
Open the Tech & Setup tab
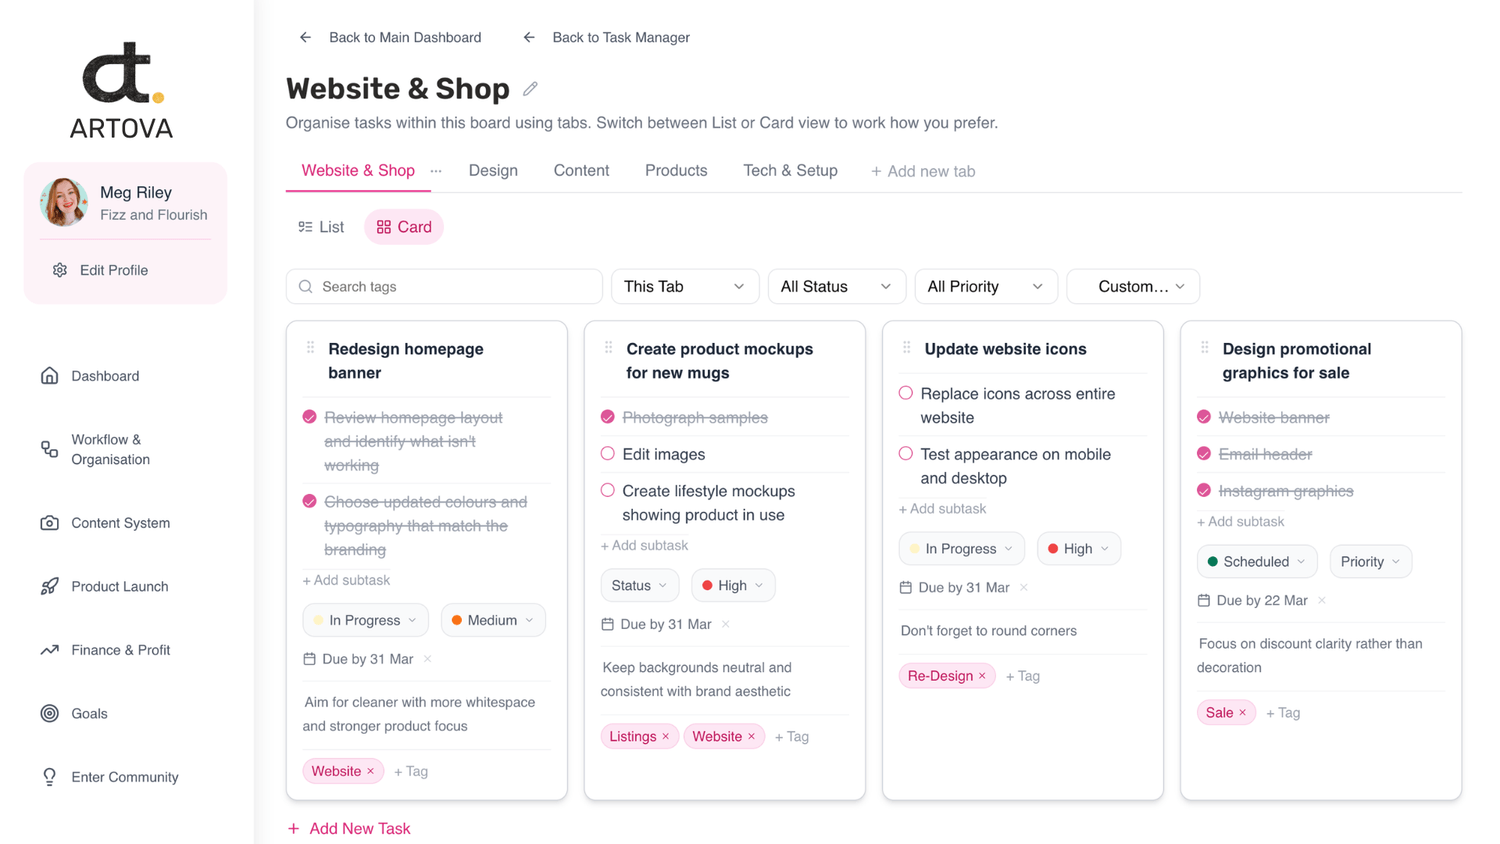click(790, 171)
